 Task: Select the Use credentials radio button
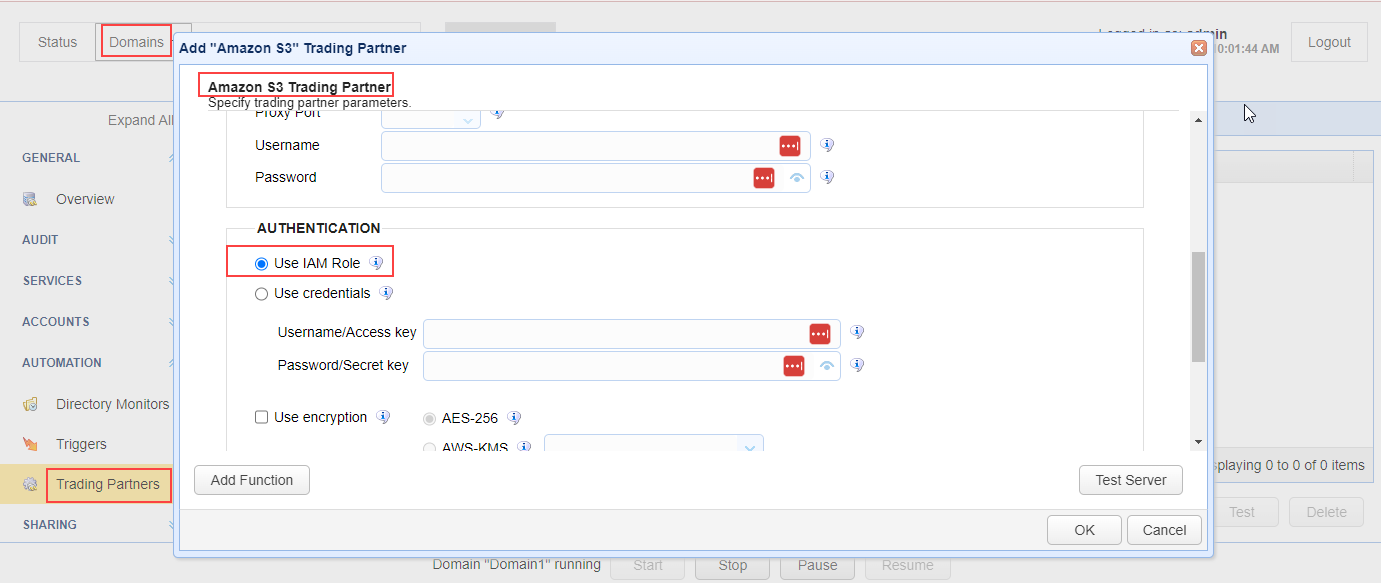(x=262, y=294)
